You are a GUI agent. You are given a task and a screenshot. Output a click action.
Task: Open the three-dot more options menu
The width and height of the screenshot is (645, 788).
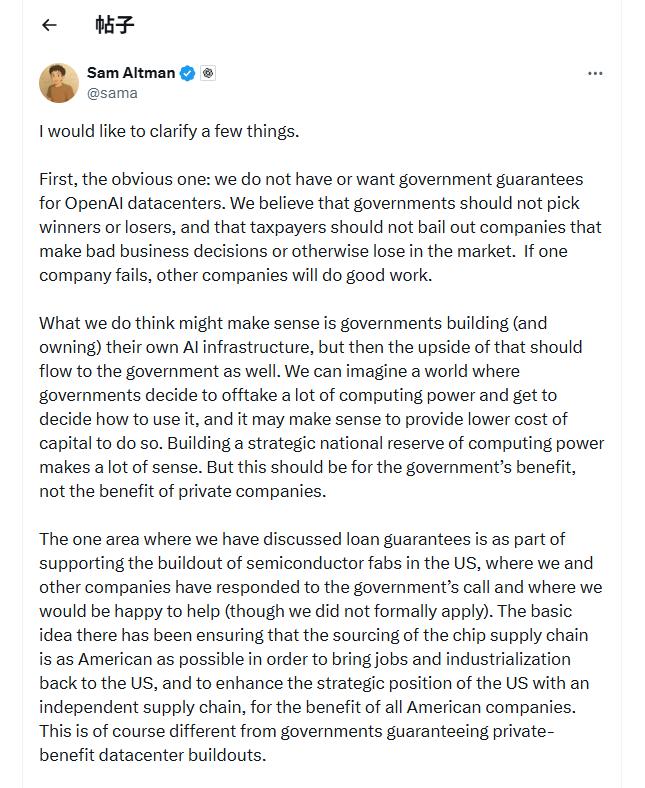[595, 74]
